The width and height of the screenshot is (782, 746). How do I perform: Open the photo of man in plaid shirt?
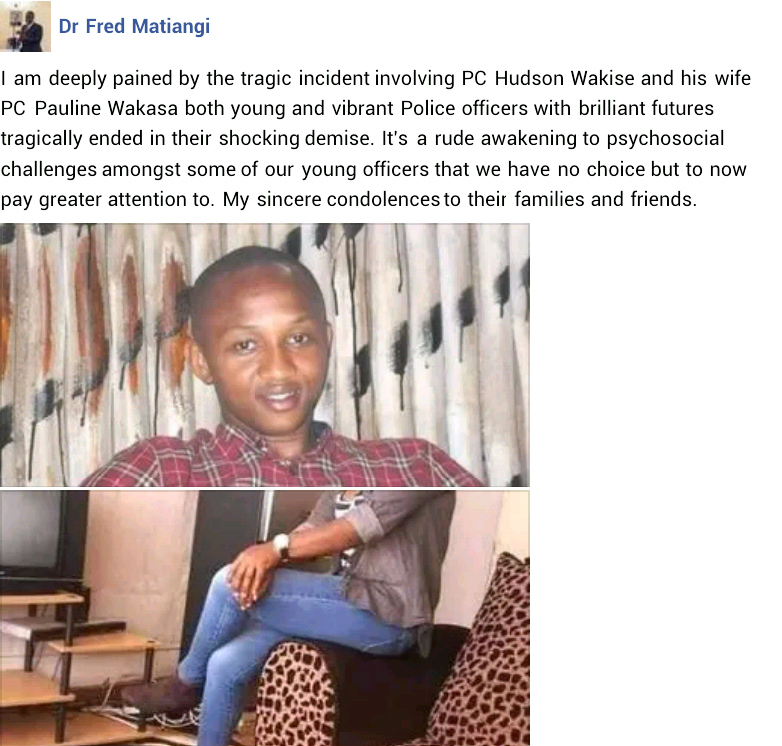pyautogui.click(x=265, y=355)
